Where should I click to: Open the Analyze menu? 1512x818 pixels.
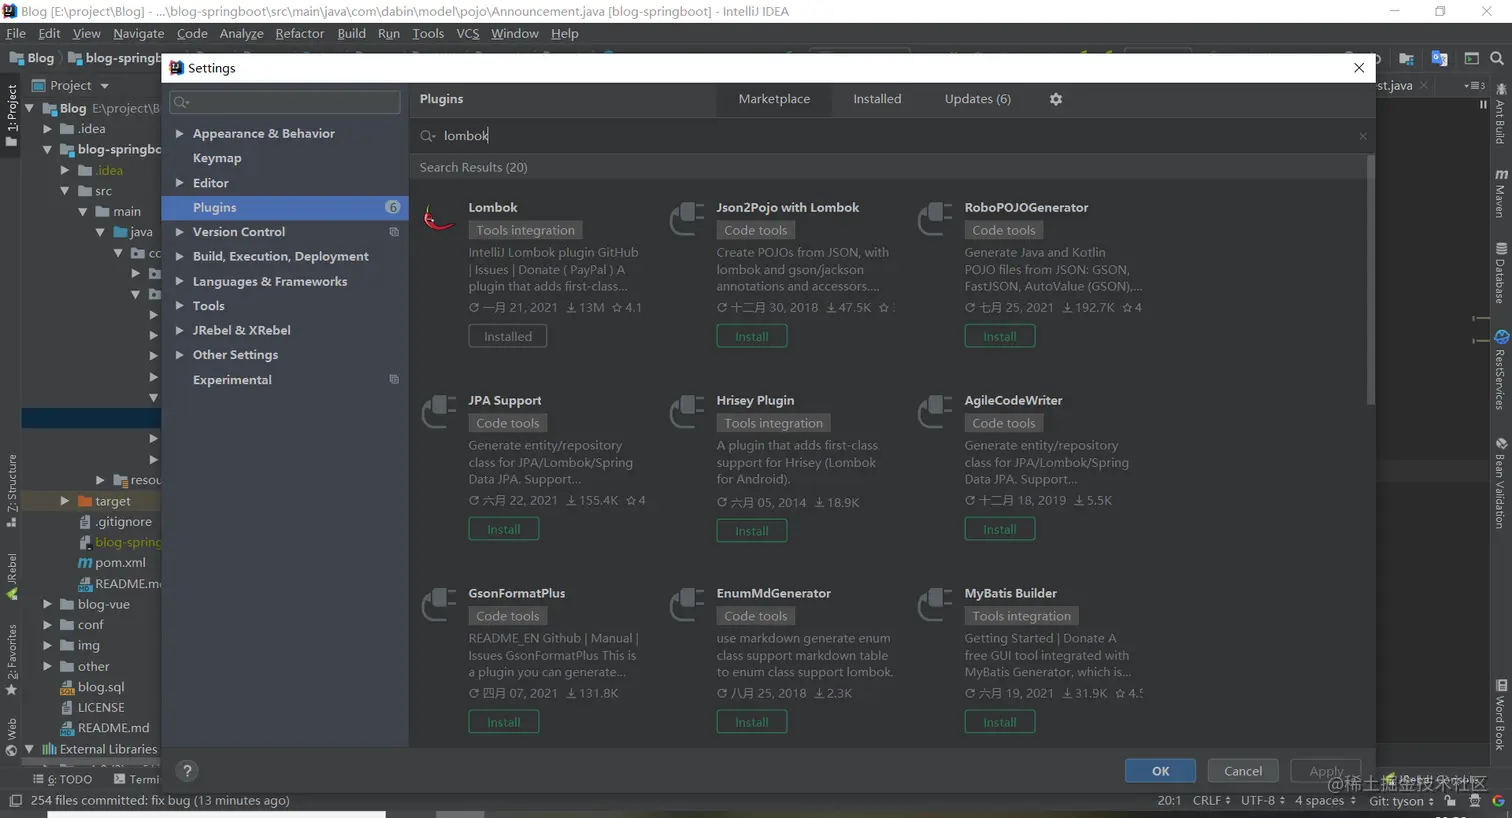(x=241, y=33)
